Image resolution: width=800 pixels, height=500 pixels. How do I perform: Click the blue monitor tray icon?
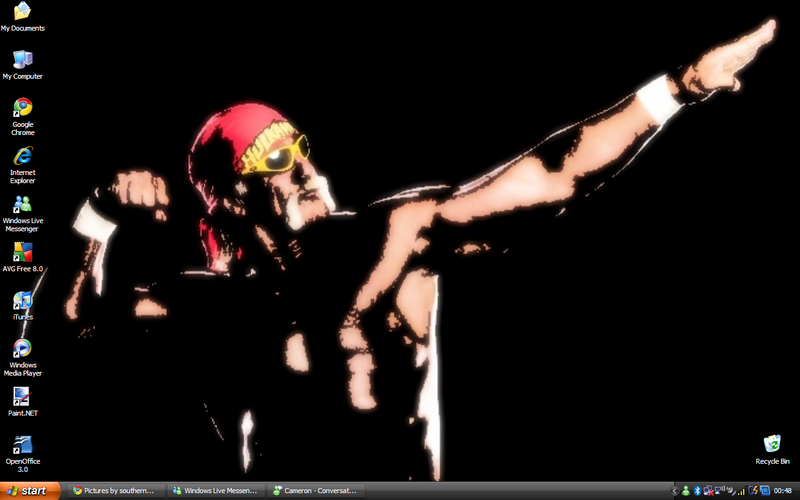click(765, 491)
